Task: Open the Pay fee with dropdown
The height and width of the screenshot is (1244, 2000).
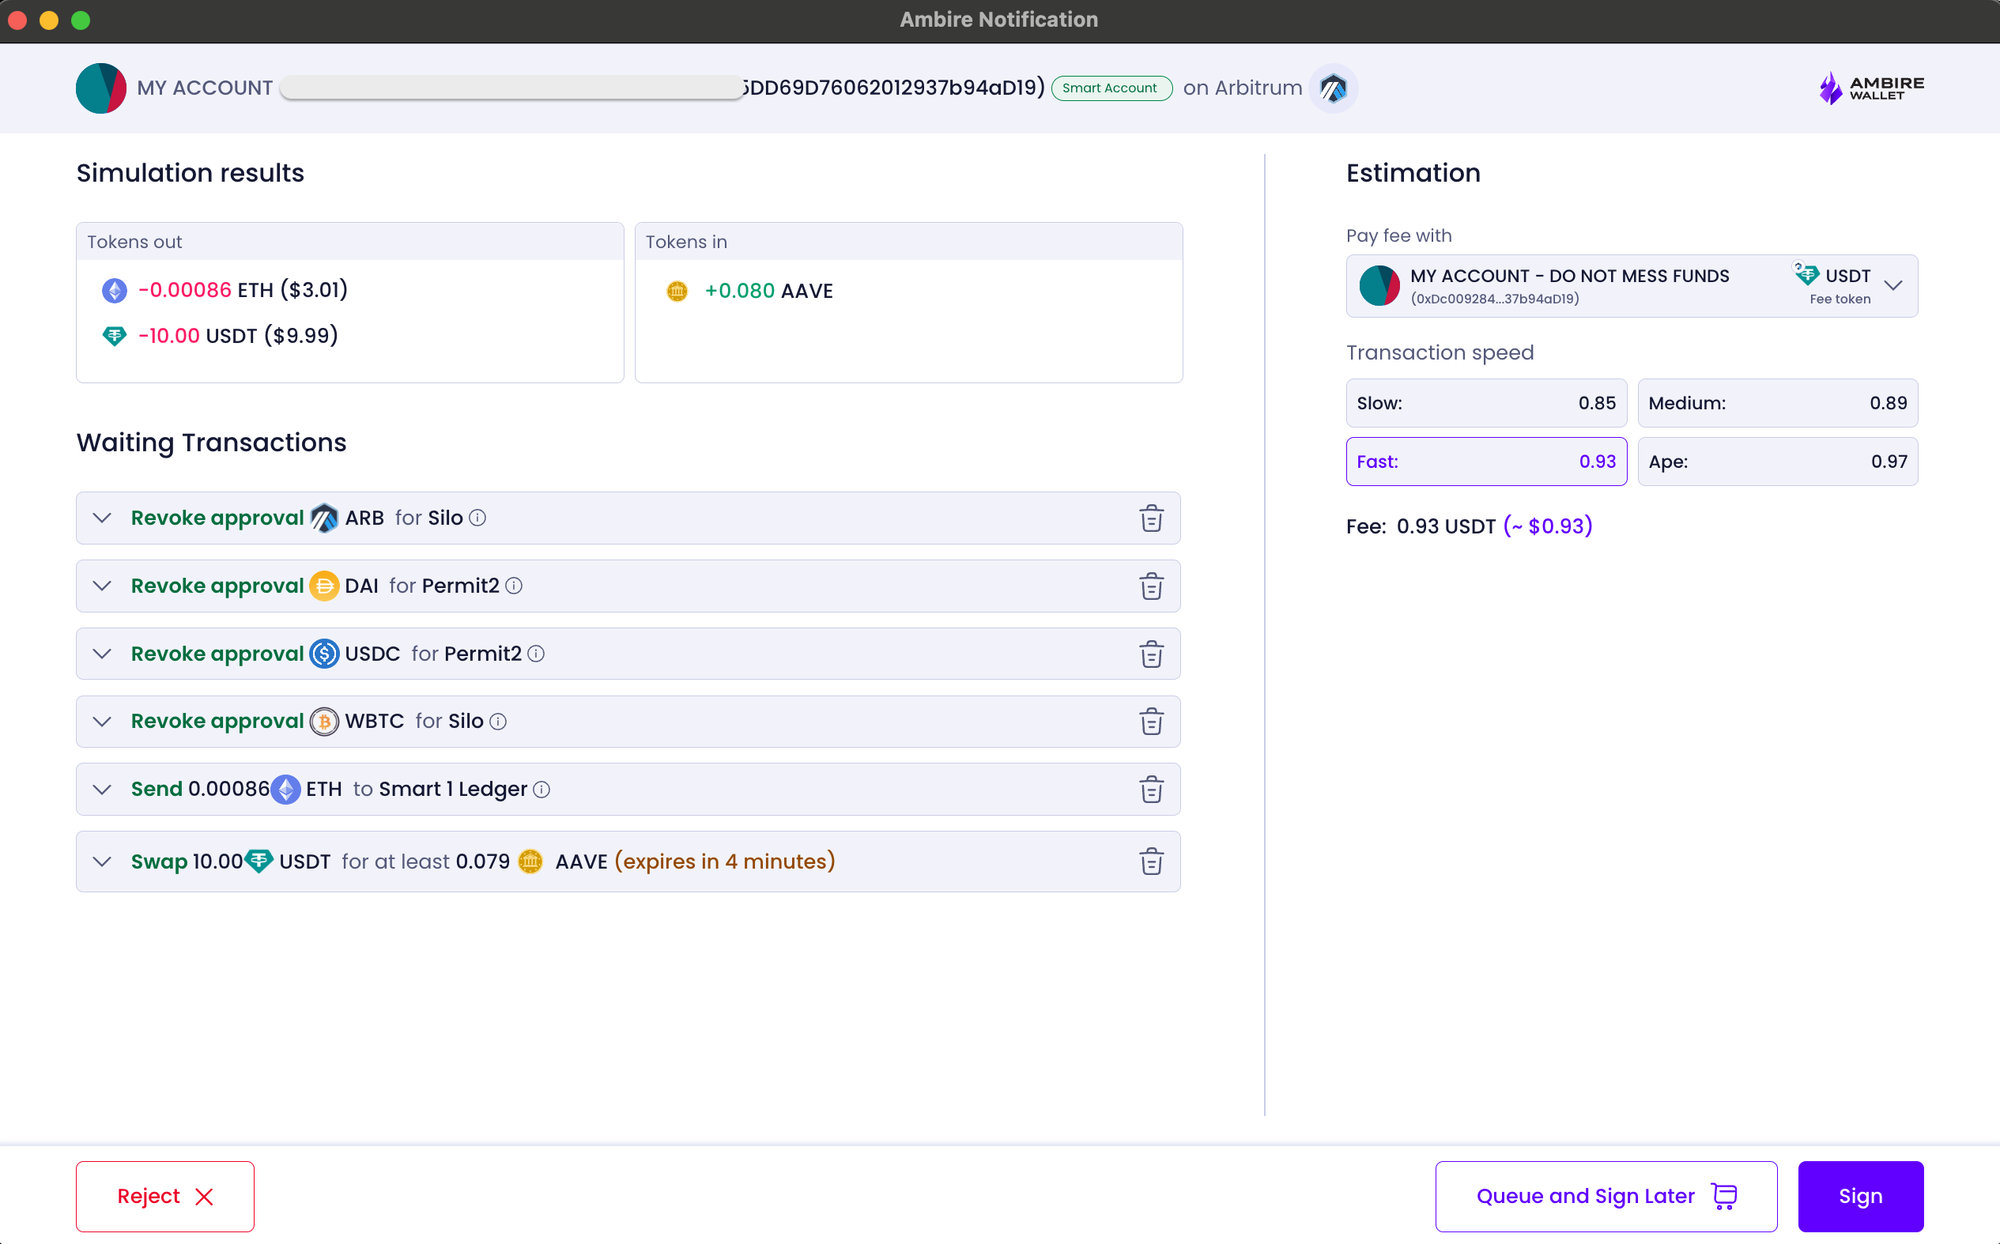Action: [1632, 286]
